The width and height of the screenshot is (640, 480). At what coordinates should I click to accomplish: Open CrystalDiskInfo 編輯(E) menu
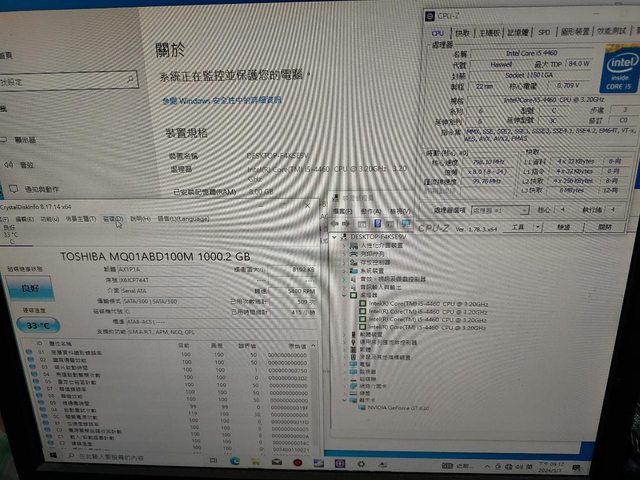click(x=25, y=219)
